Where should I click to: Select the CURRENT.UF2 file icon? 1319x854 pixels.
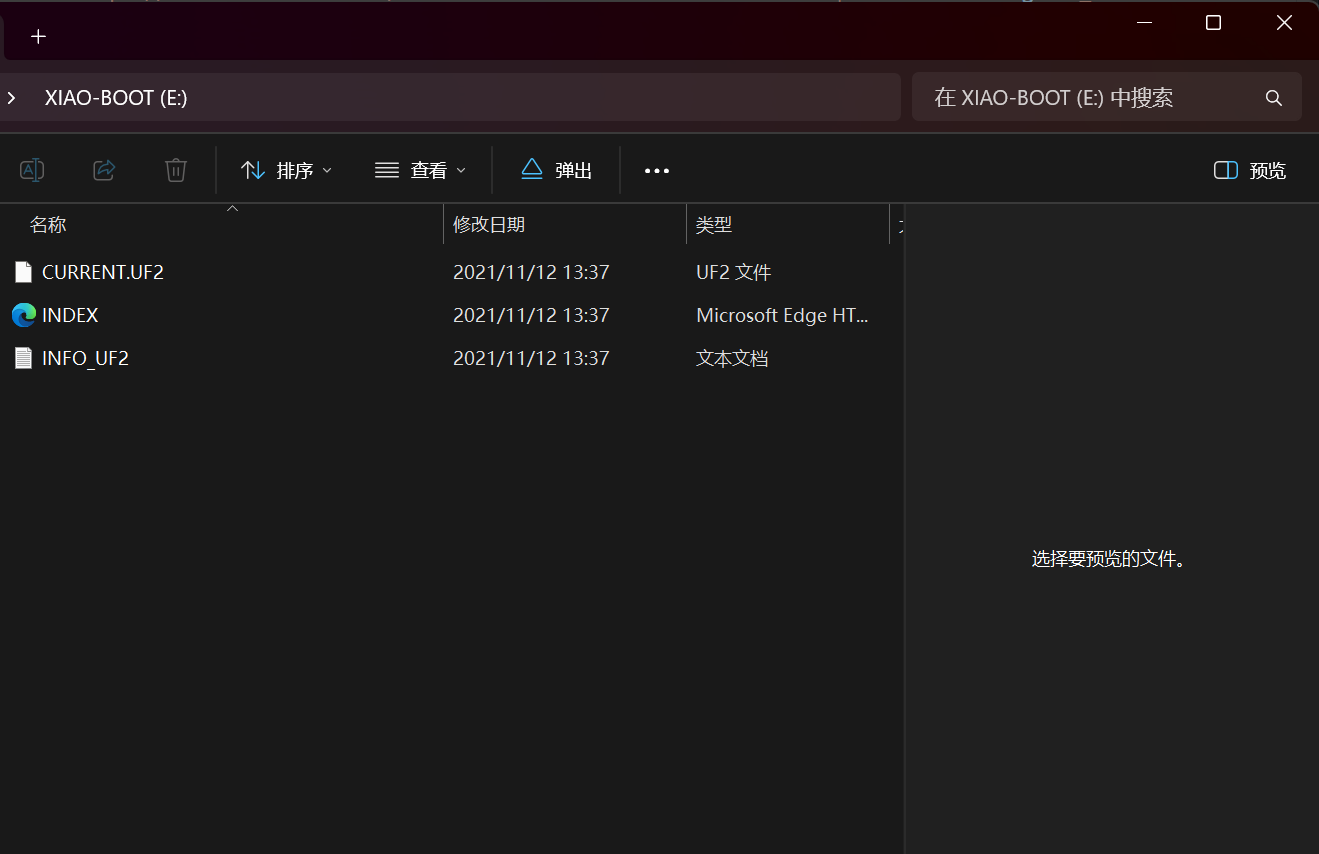coord(24,272)
